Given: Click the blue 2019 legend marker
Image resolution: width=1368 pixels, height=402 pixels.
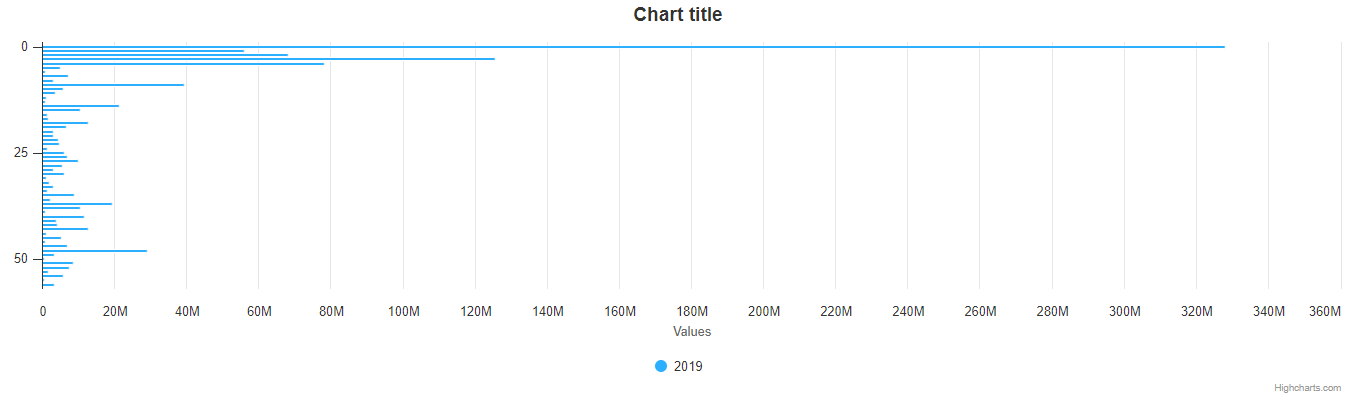Looking at the screenshot, I should 661,366.
